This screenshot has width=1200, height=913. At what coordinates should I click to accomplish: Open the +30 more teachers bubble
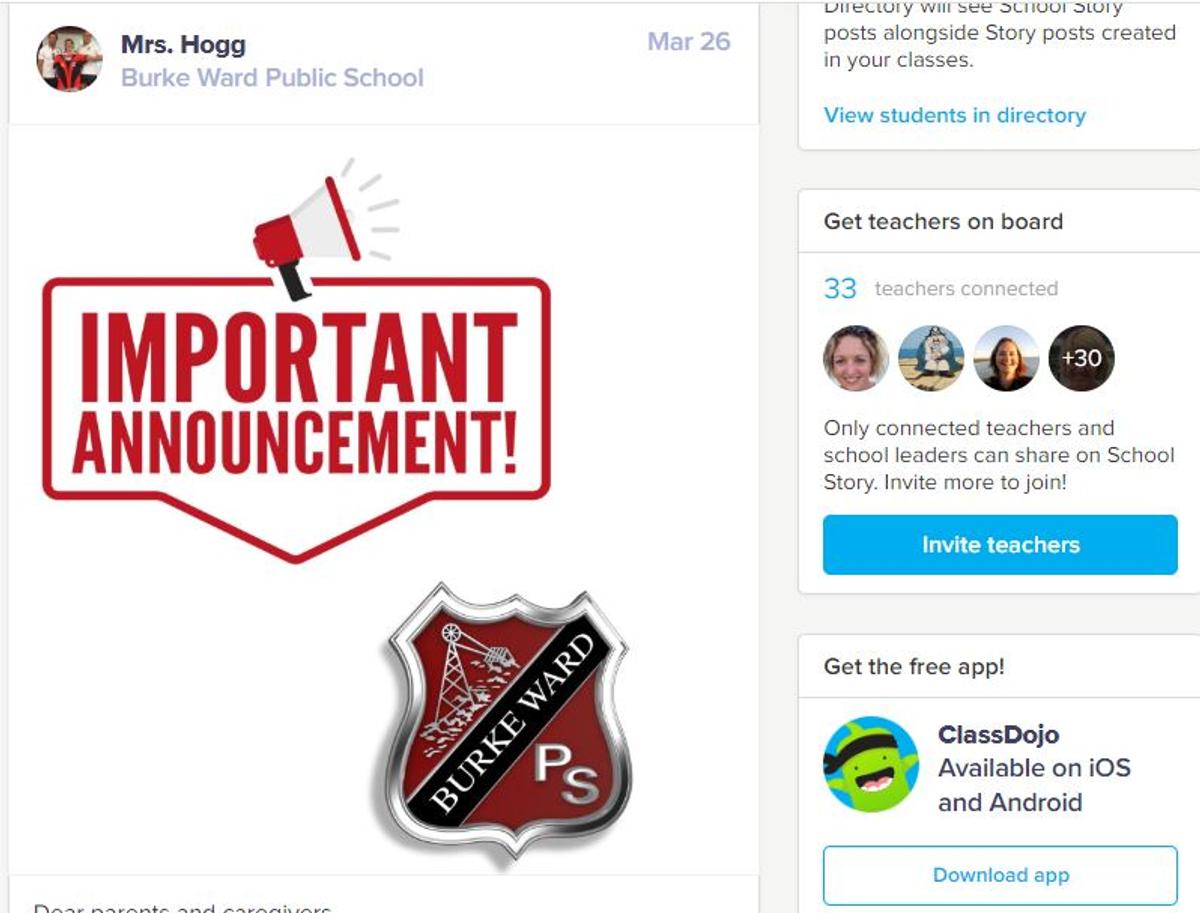pos(1081,358)
